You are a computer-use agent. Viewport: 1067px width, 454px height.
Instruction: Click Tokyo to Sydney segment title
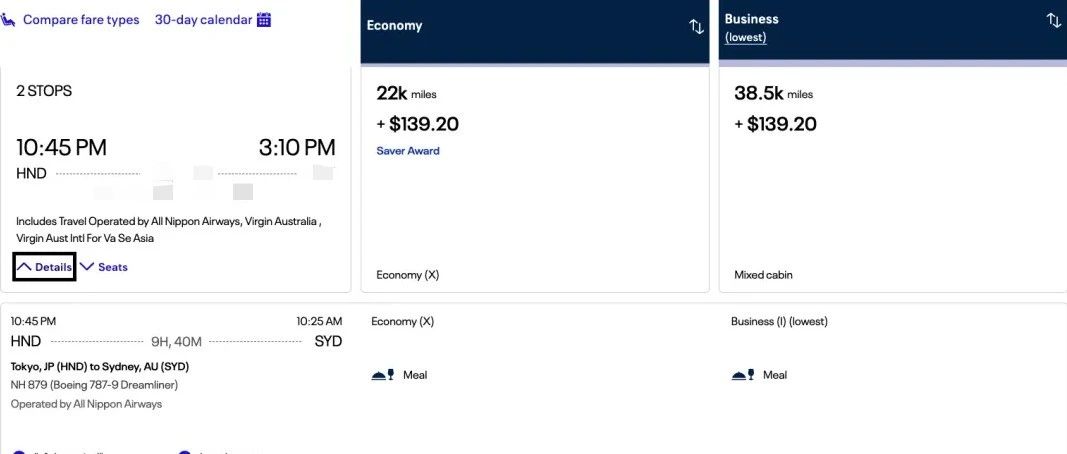point(99,367)
